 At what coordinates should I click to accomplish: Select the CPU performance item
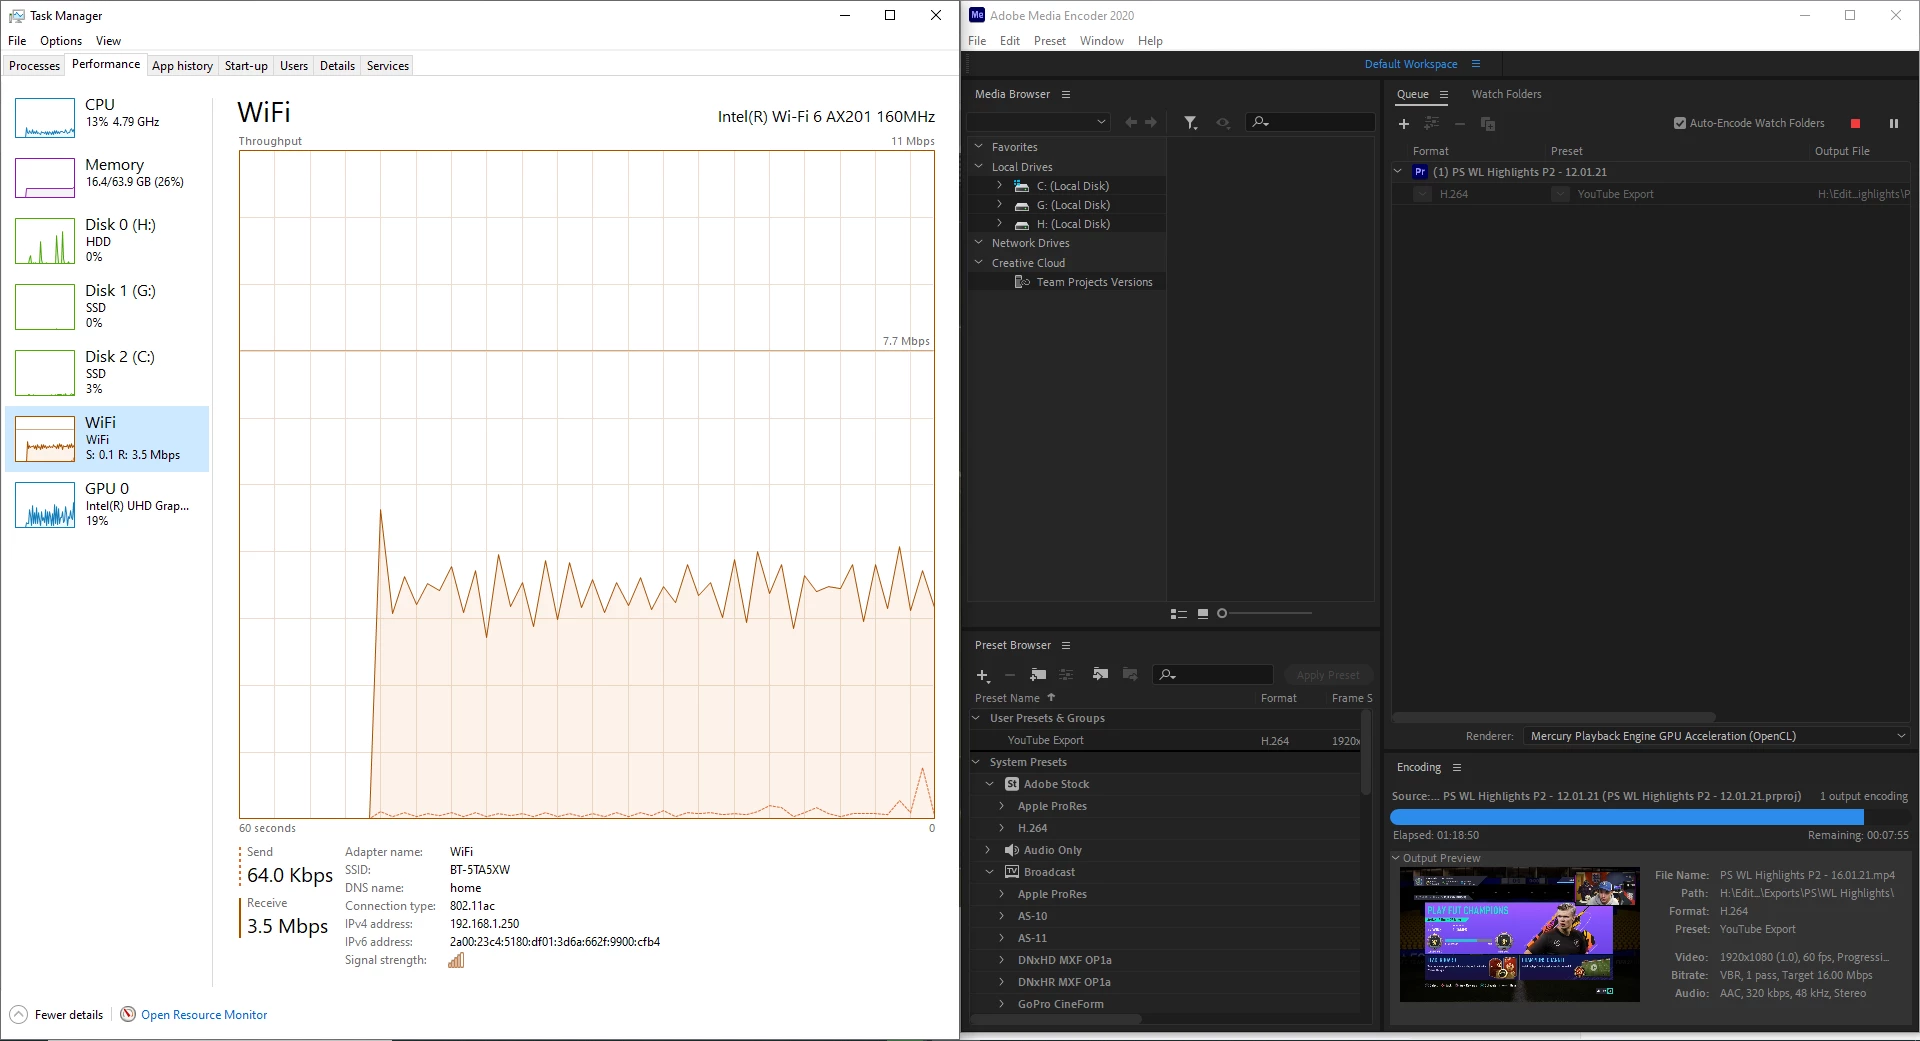[108, 117]
